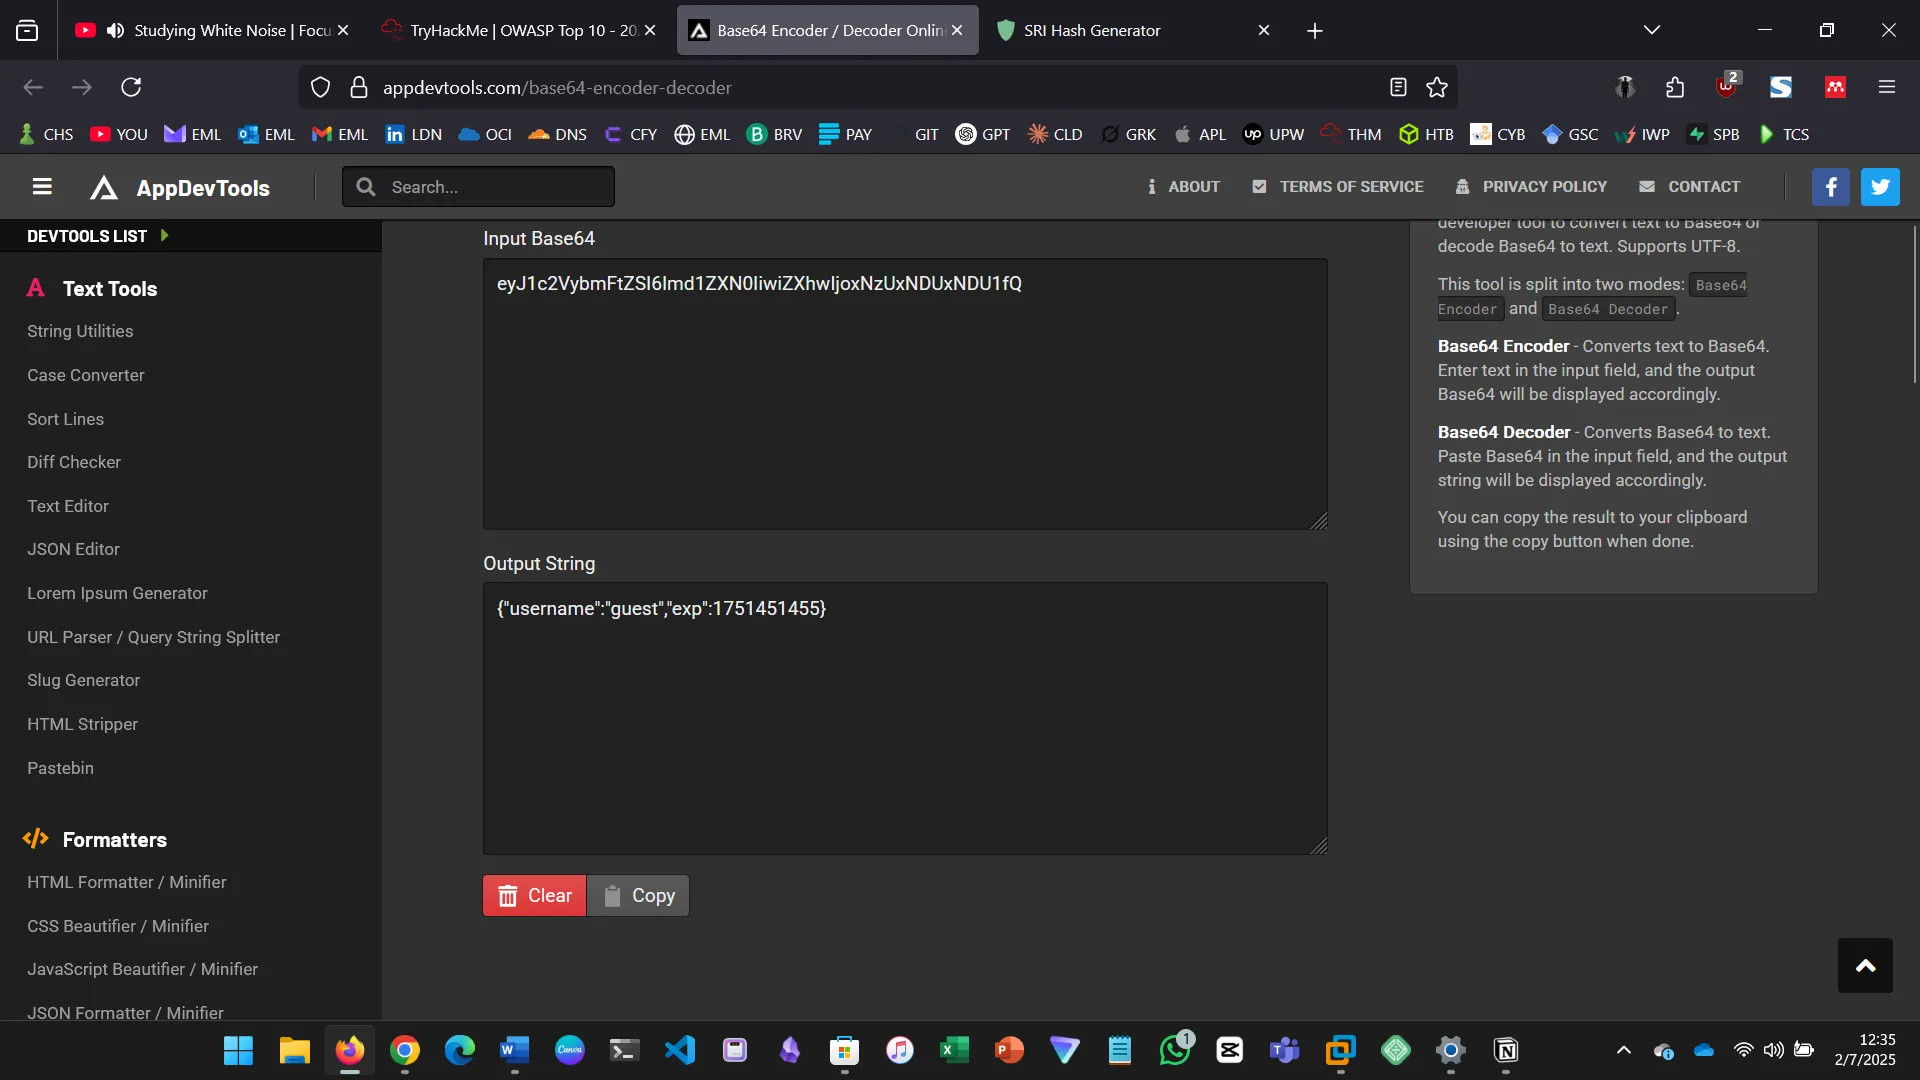The image size is (1920, 1080).
Task: Open the uBlock Origin extension icon
Action: 1726,87
